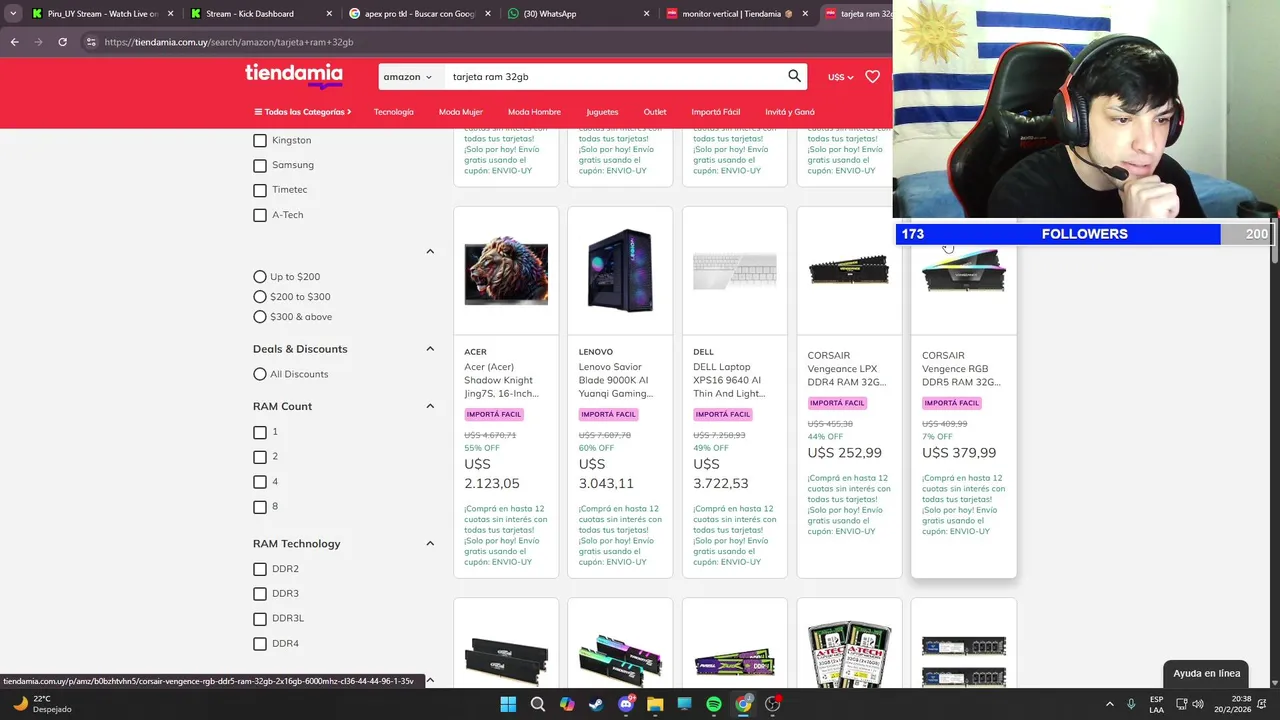Click the browser forward arrow
This screenshot has width=1280, height=720.
[38, 42]
